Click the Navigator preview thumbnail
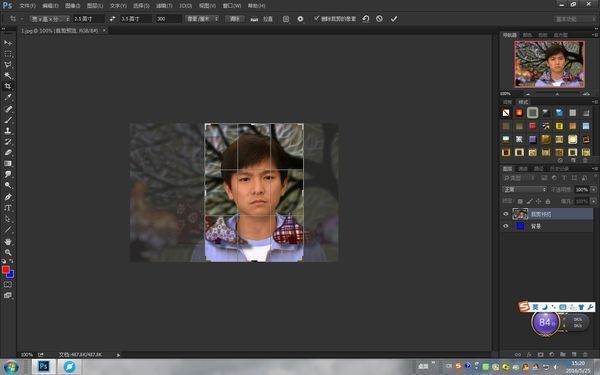600x375 pixels. [x=549, y=64]
